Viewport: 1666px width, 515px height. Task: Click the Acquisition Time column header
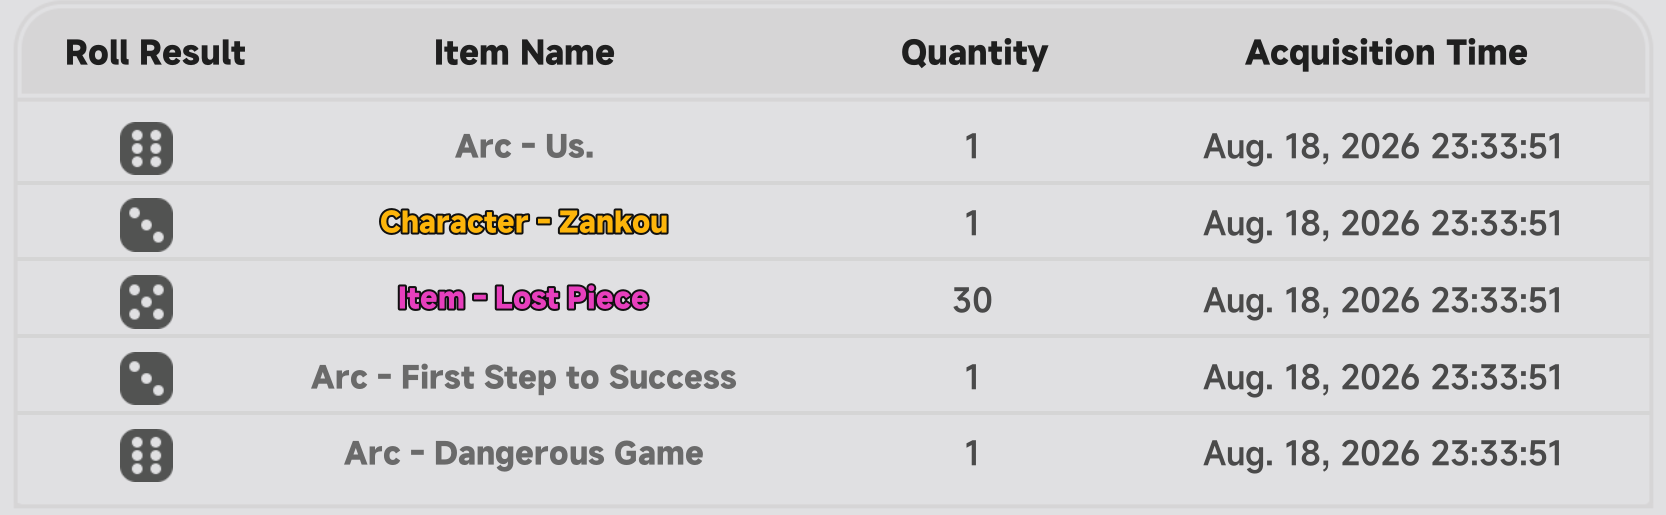tap(1386, 53)
